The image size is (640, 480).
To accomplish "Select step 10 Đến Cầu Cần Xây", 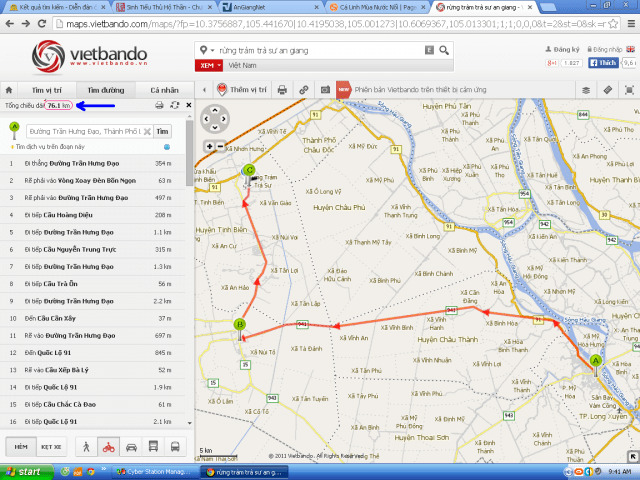I will tap(93, 318).
